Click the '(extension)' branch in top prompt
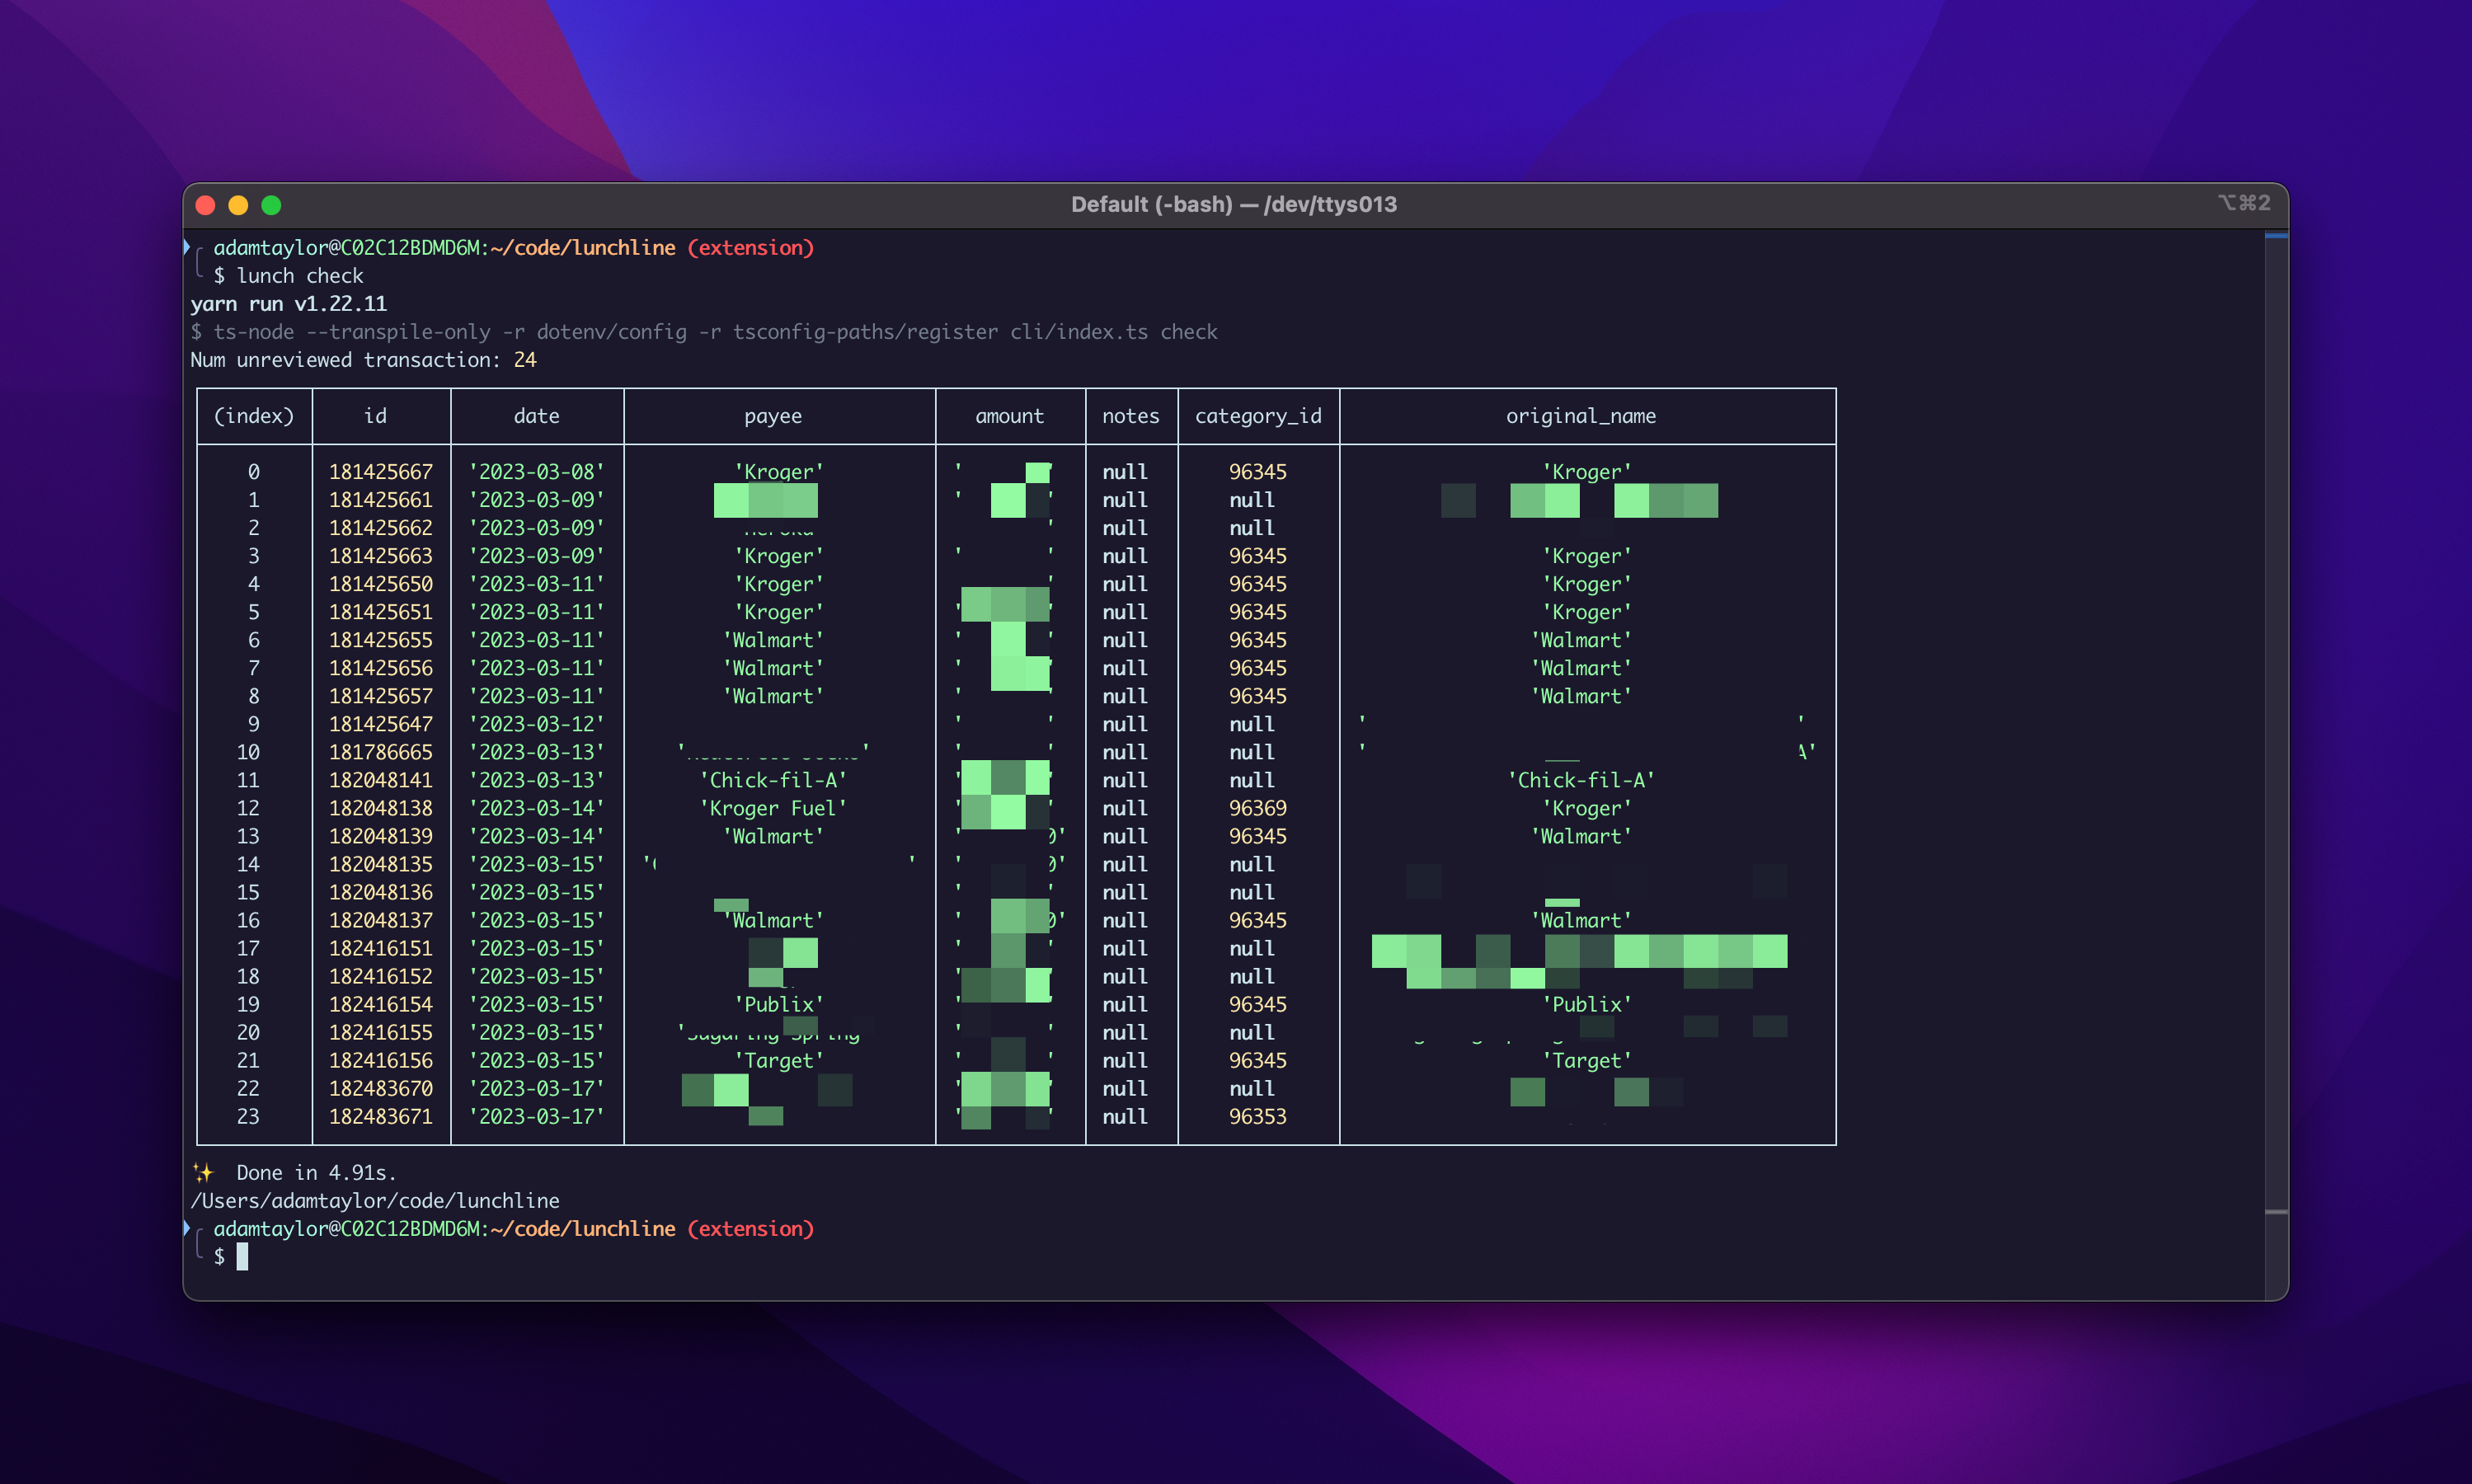Viewport: 2472px width, 1484px height. coord(751,248)
